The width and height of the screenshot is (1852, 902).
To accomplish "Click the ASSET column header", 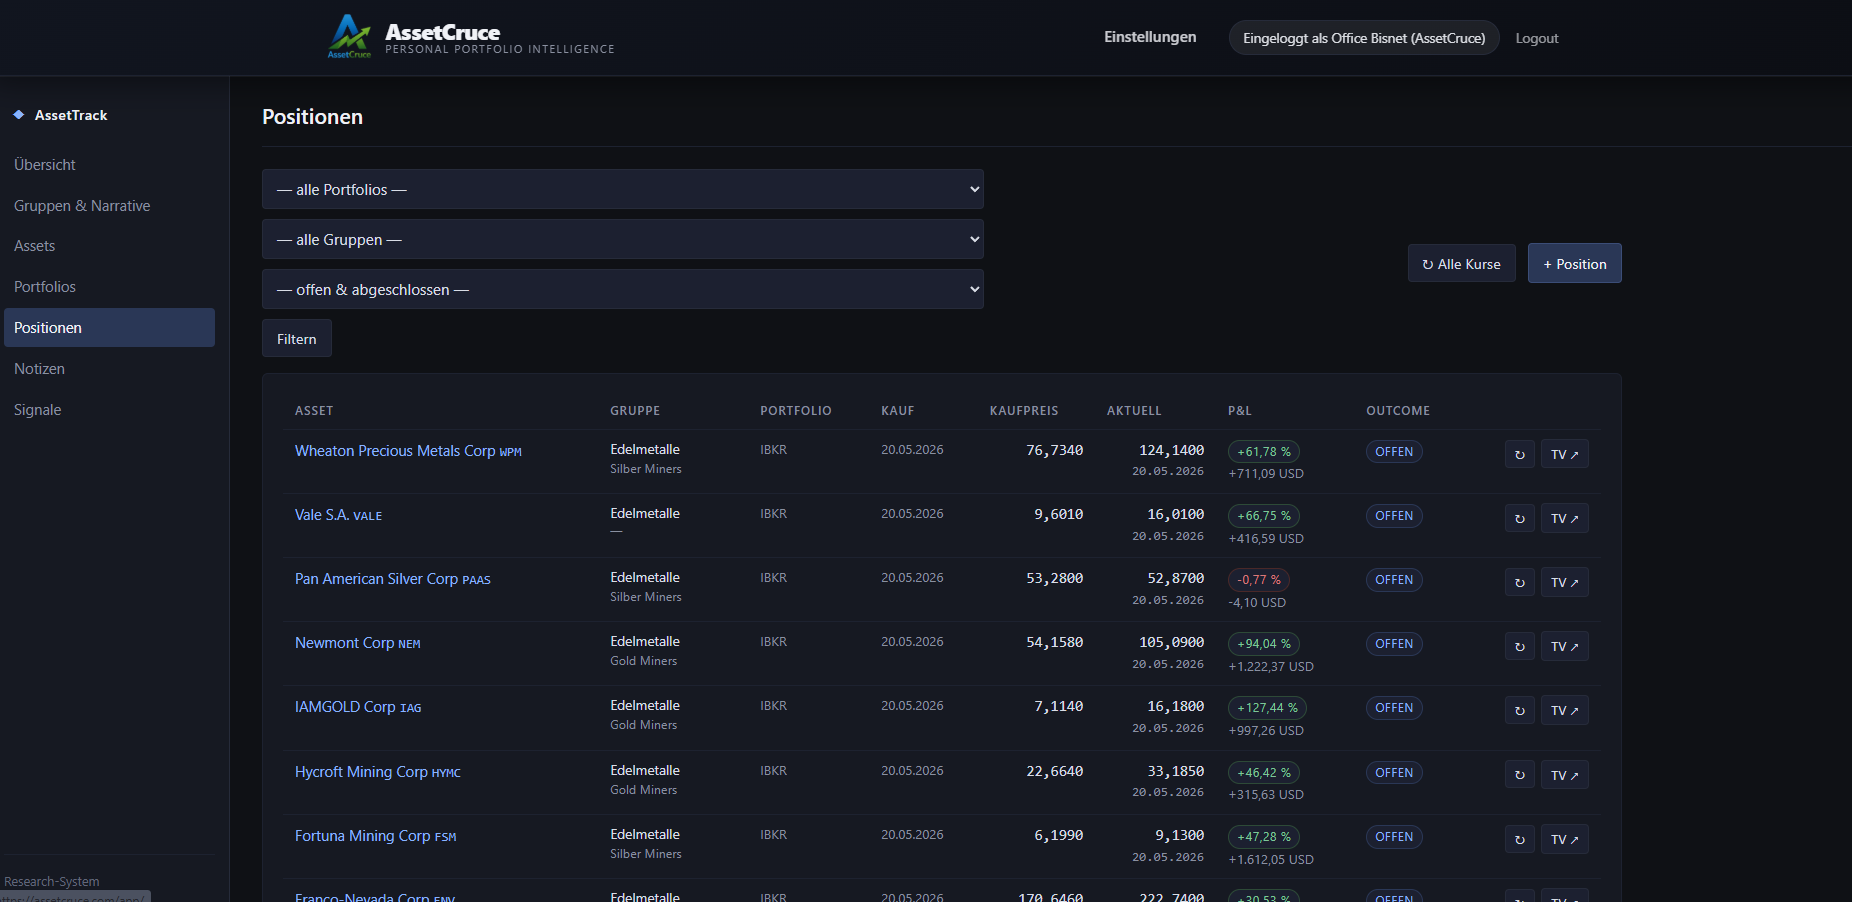I will point(314,411).
